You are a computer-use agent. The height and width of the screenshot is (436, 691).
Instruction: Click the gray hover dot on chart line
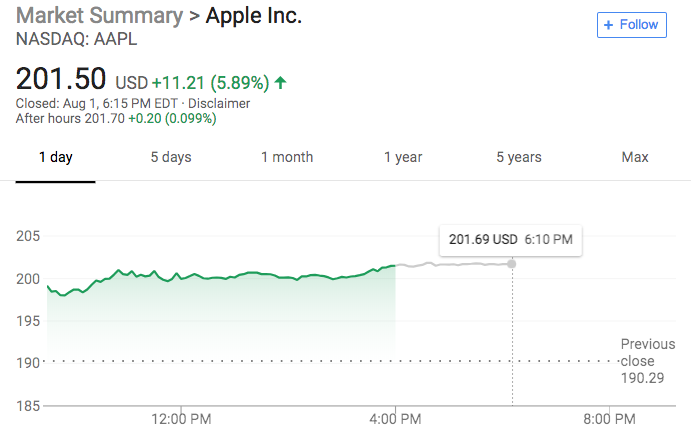[513, 264]
